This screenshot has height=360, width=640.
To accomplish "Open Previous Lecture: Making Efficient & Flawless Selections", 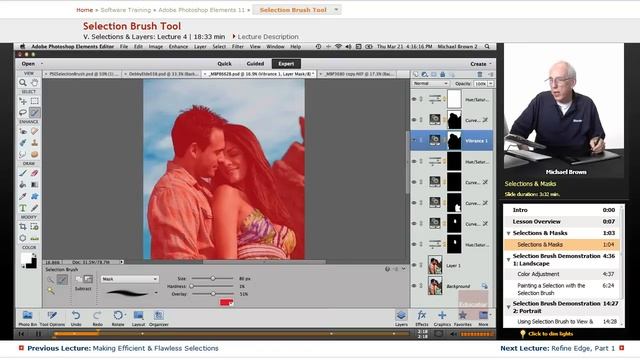I will [x=122, y=348].
